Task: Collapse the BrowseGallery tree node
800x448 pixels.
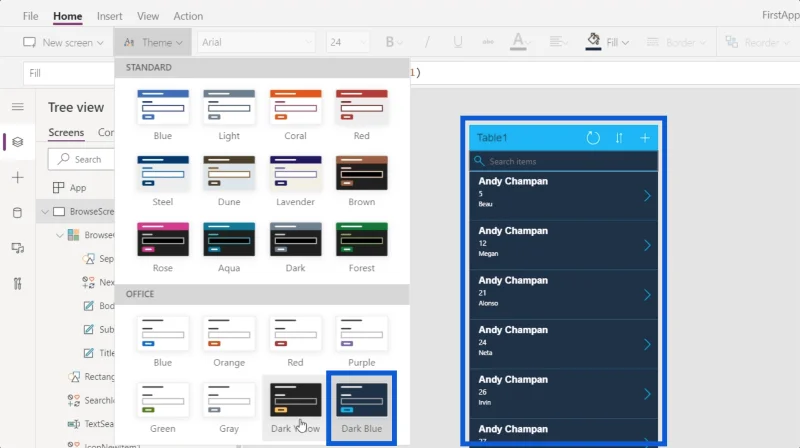Action: click(x=60, y=235)
